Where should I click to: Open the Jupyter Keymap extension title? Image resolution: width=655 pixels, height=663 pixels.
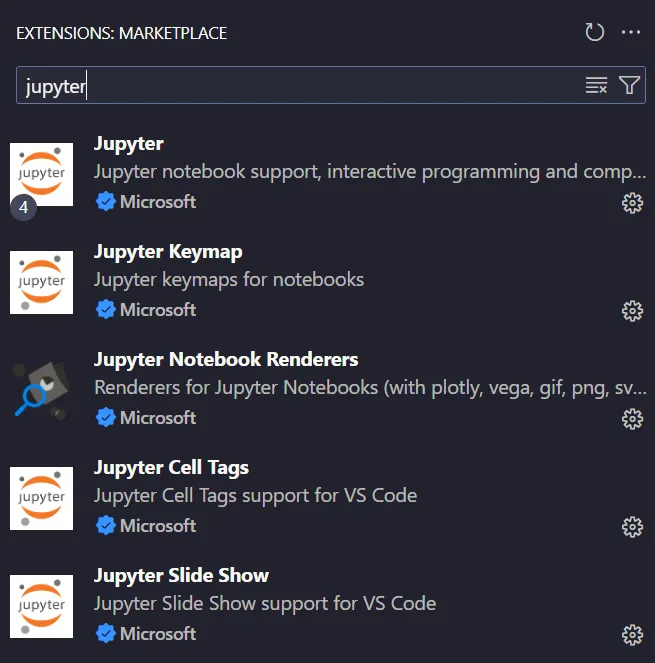168,252
